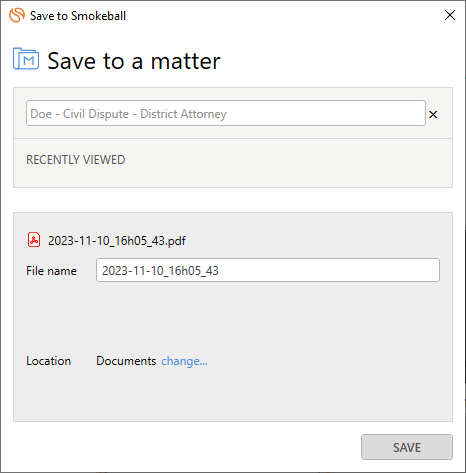The height and width of the screenshot is (473, 466).
Task: Click the SAVE button
Action: click(x=407, y=447)
